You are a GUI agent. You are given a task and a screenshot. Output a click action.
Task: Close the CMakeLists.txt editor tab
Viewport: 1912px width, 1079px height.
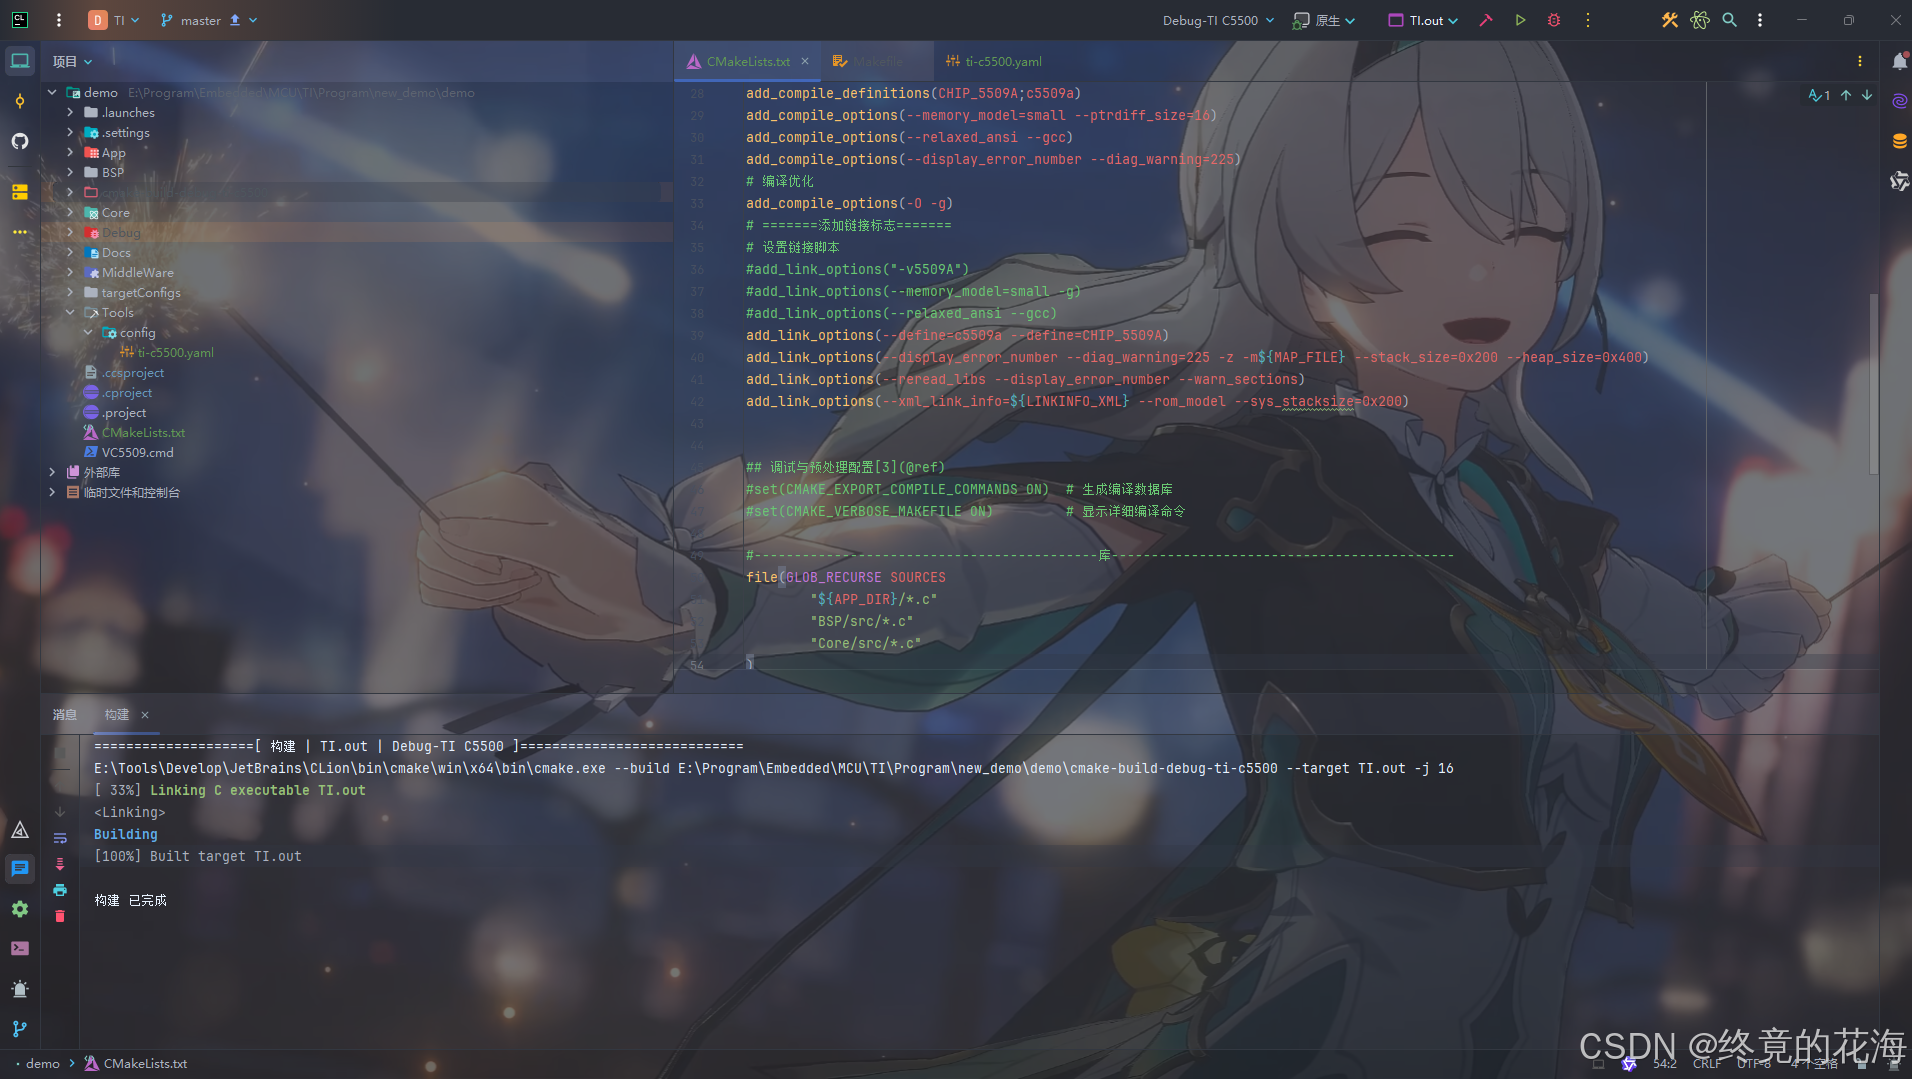805,61
